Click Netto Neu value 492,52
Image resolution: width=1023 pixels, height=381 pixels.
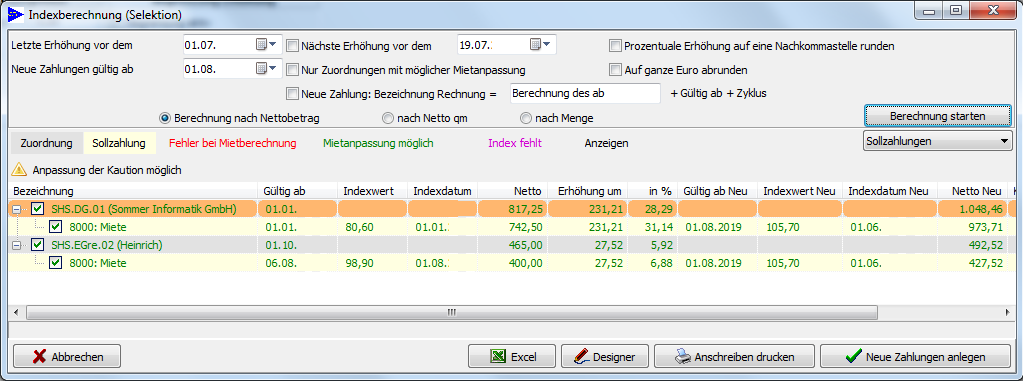(x=986, y=245)
